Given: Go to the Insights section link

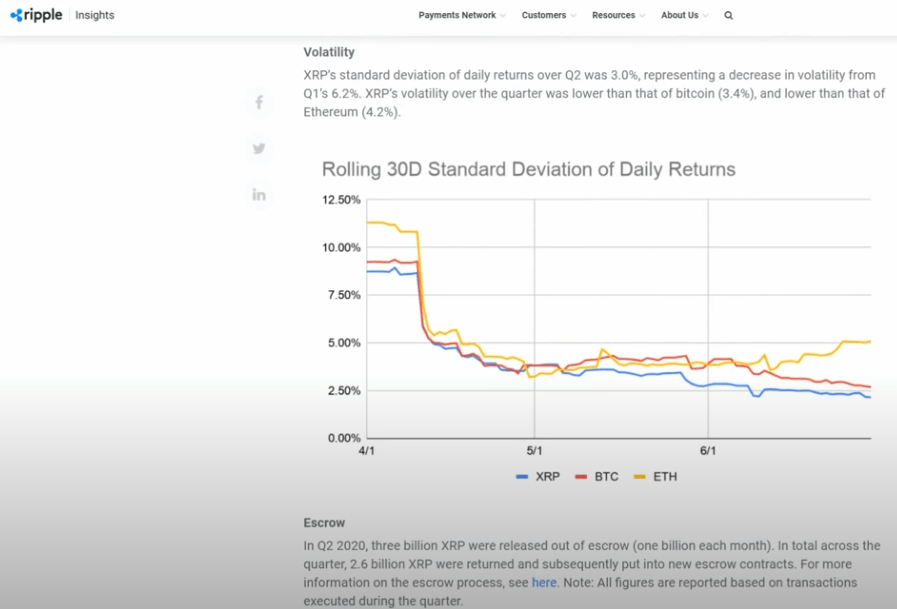Looking at the screenshot, I should pyautogui.click(x=95, y=15).
